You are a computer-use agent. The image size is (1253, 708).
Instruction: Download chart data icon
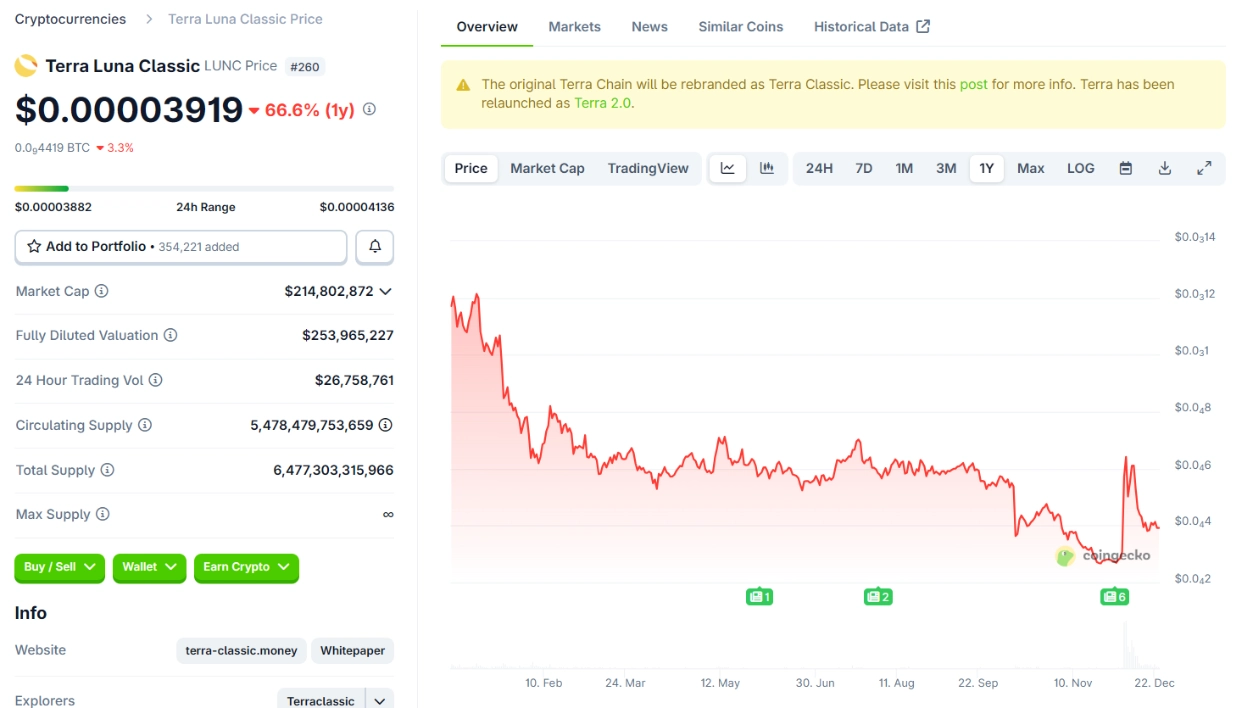click(x=1164, y=168)
